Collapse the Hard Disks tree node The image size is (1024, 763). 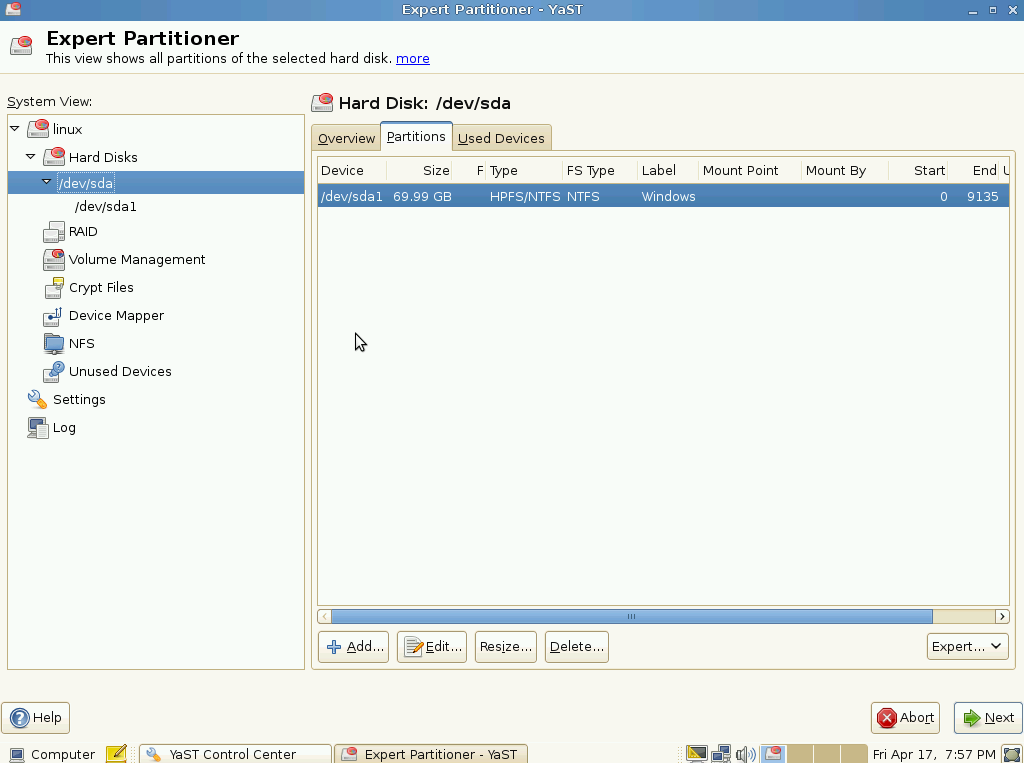(31, 156)
